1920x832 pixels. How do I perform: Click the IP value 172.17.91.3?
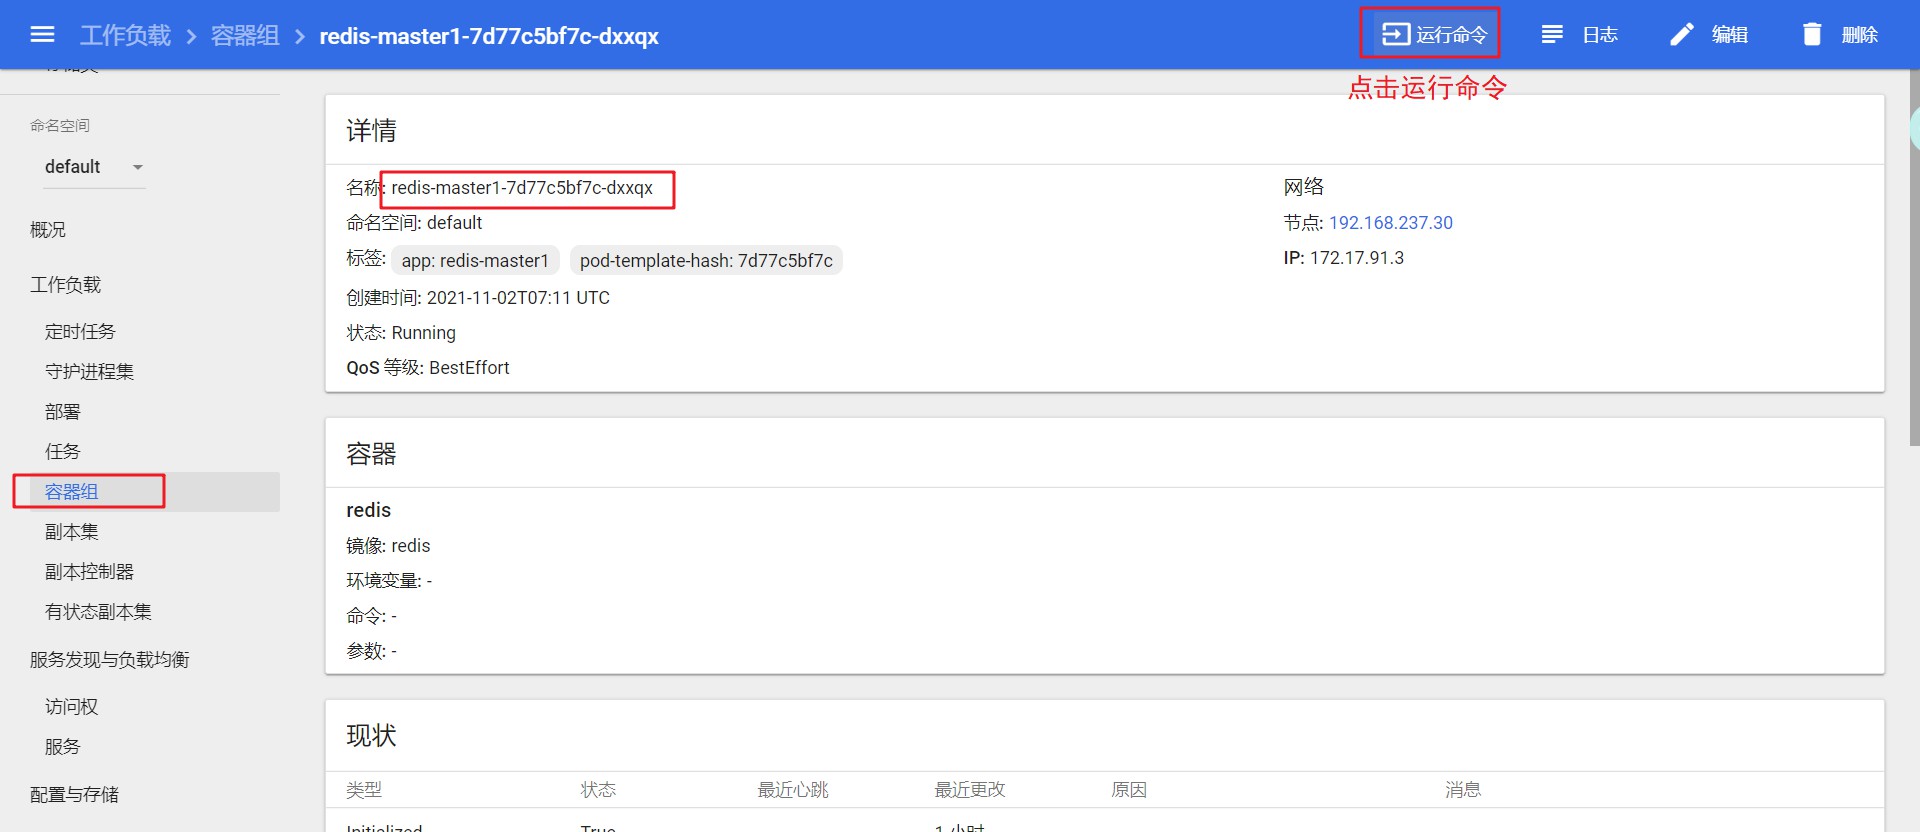tap(1356, 258)
